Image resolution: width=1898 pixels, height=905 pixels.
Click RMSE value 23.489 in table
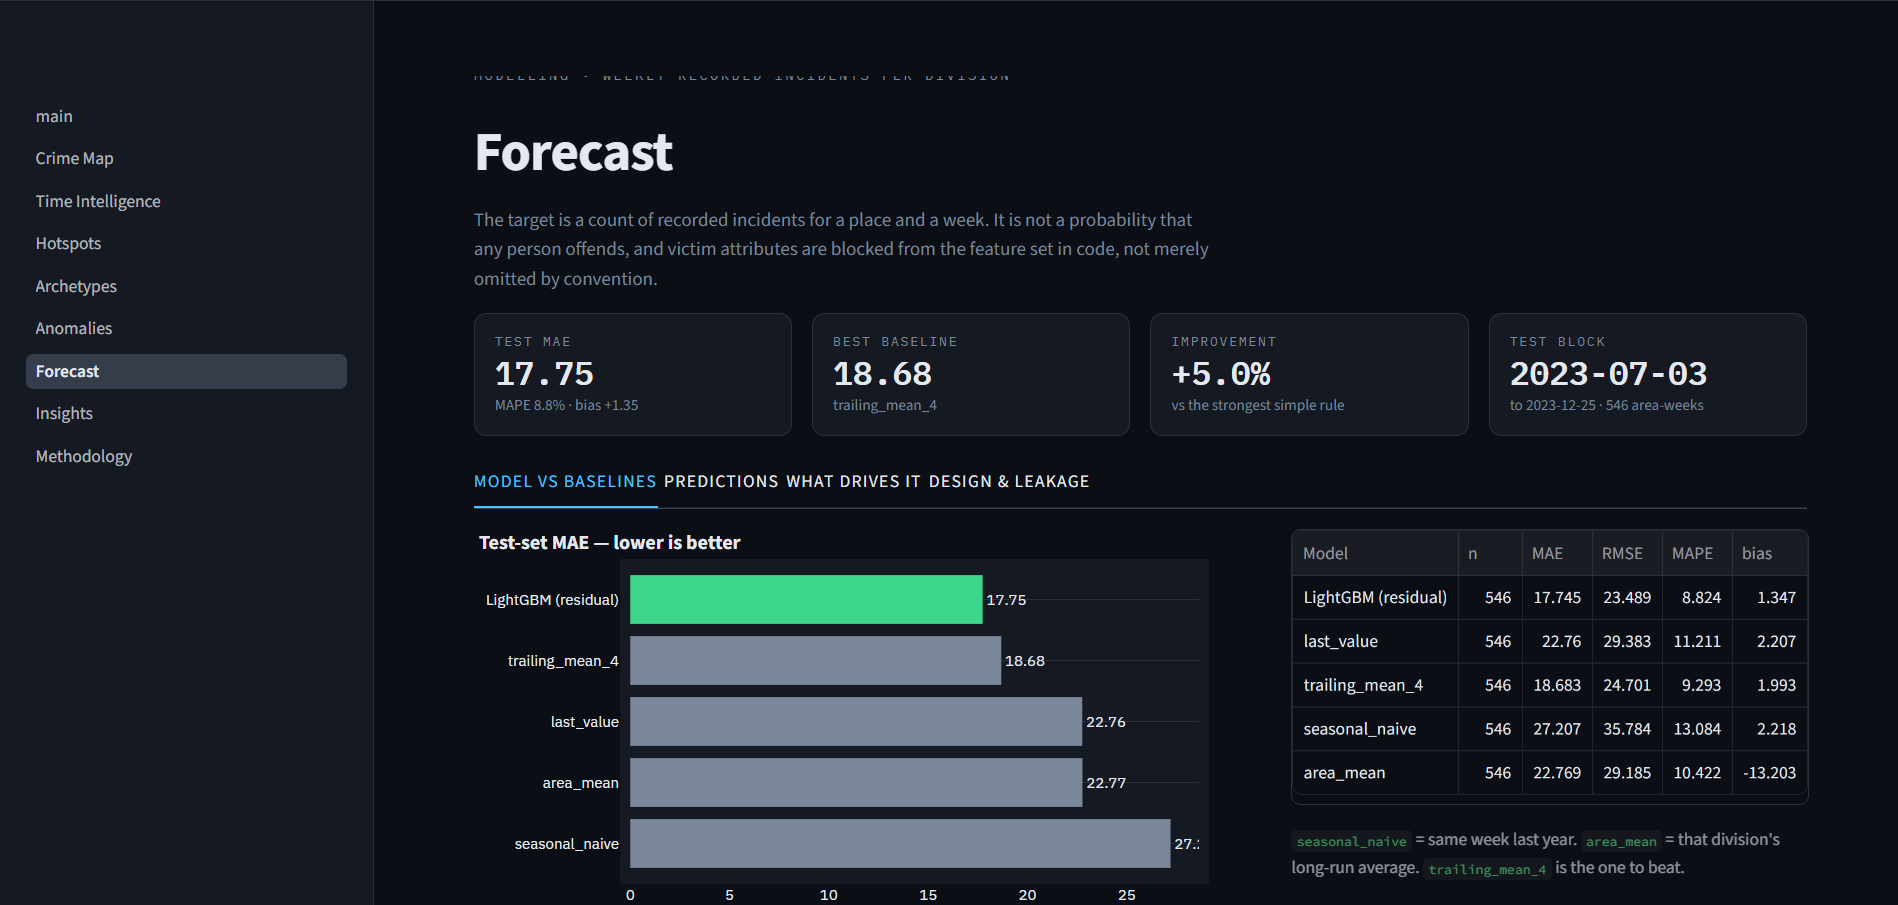click(x=1627, y=597)
